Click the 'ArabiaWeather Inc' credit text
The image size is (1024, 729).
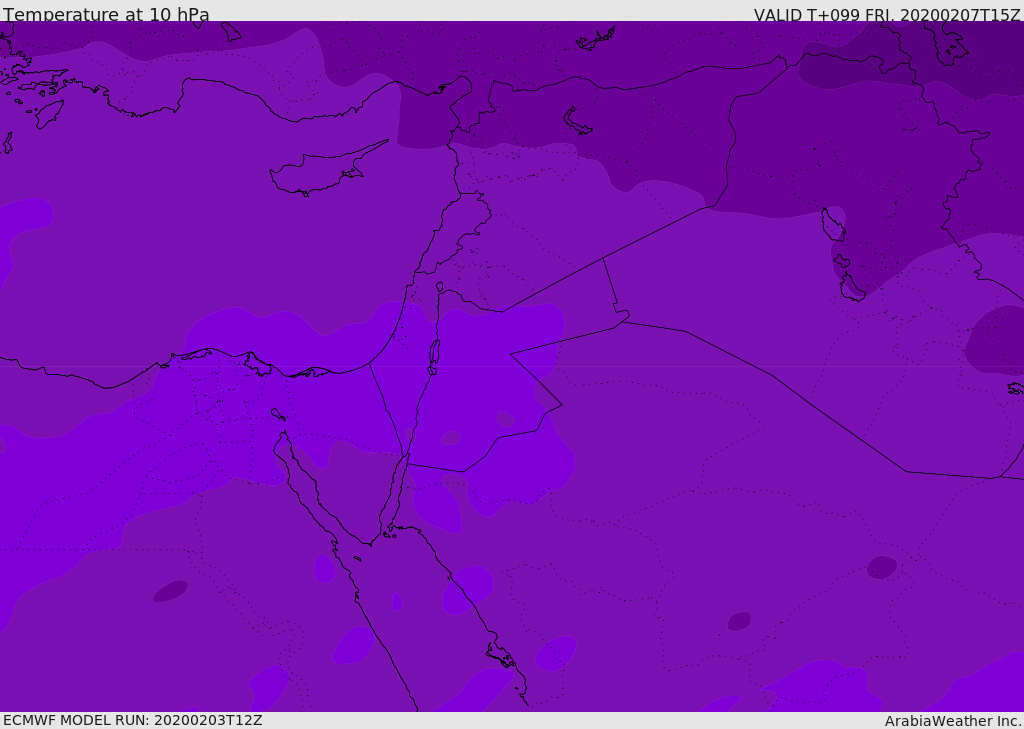click(953, 721)
